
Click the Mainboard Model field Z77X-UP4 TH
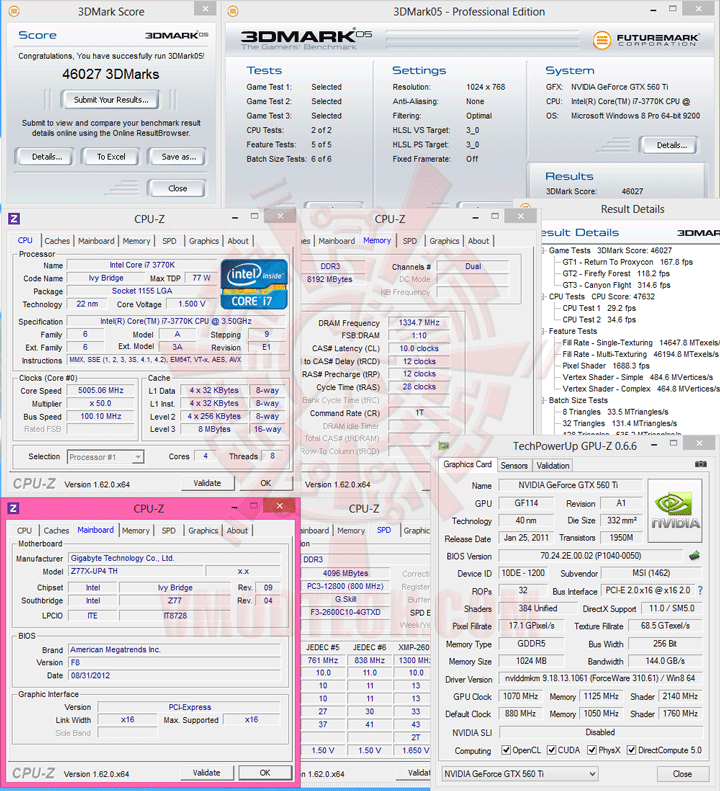coord(136,571)
